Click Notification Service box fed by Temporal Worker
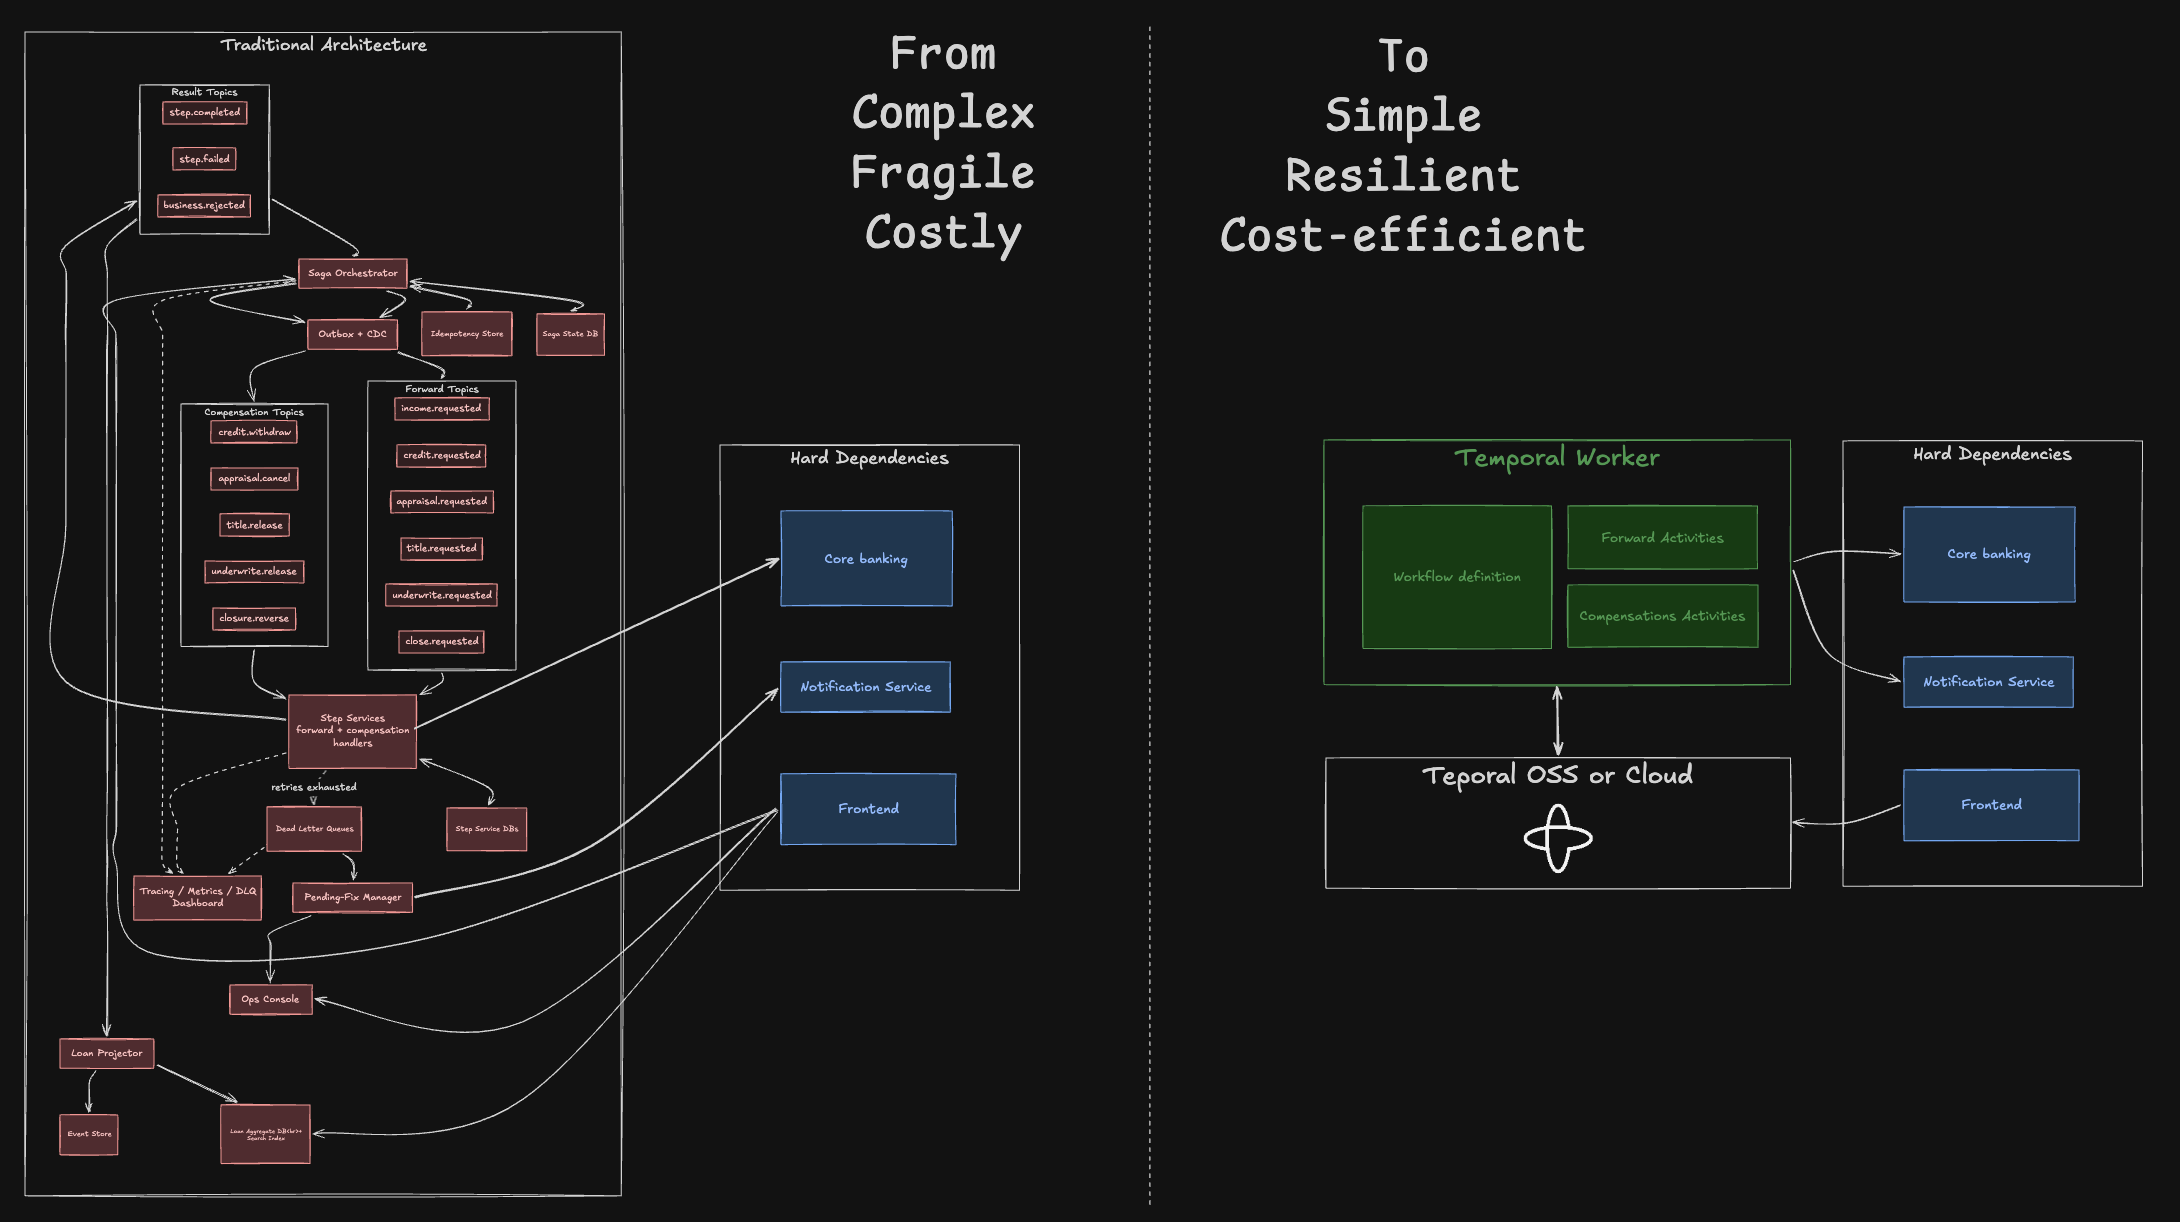The height and width of the screenshot is (1222, 2180). 1988,682
